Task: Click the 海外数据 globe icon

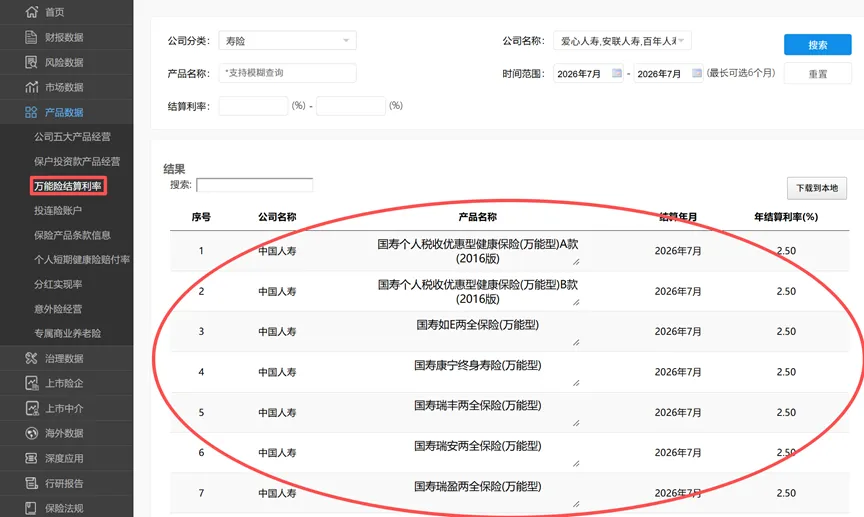Action: pyautogui.click(x=31, y=433)
